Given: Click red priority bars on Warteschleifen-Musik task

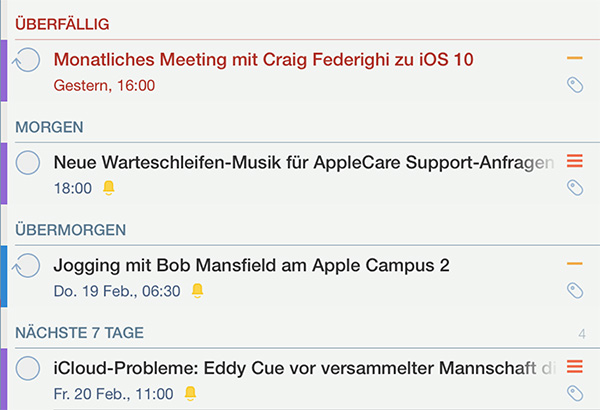Looking at the screenshot, I should [x=575, y=161].
